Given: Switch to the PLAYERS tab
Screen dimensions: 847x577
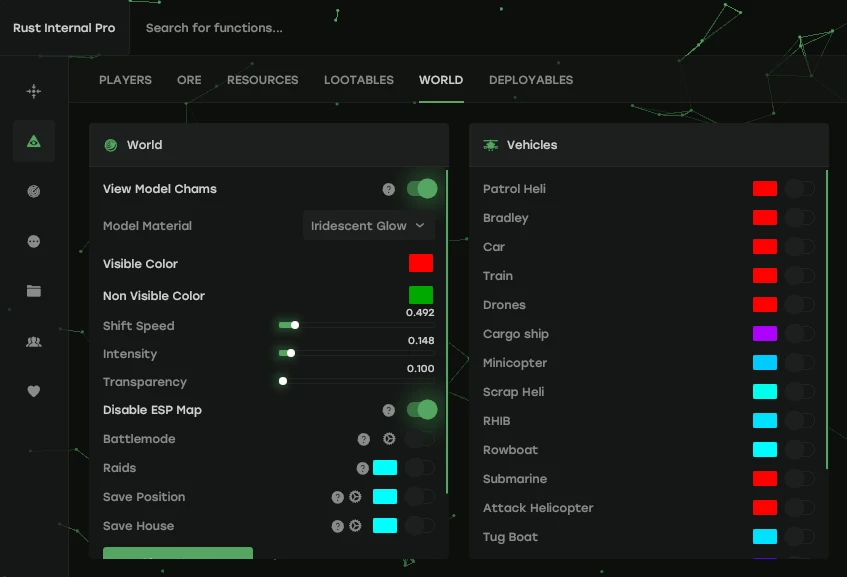Looking at the screenshot, I should [125, 80].
